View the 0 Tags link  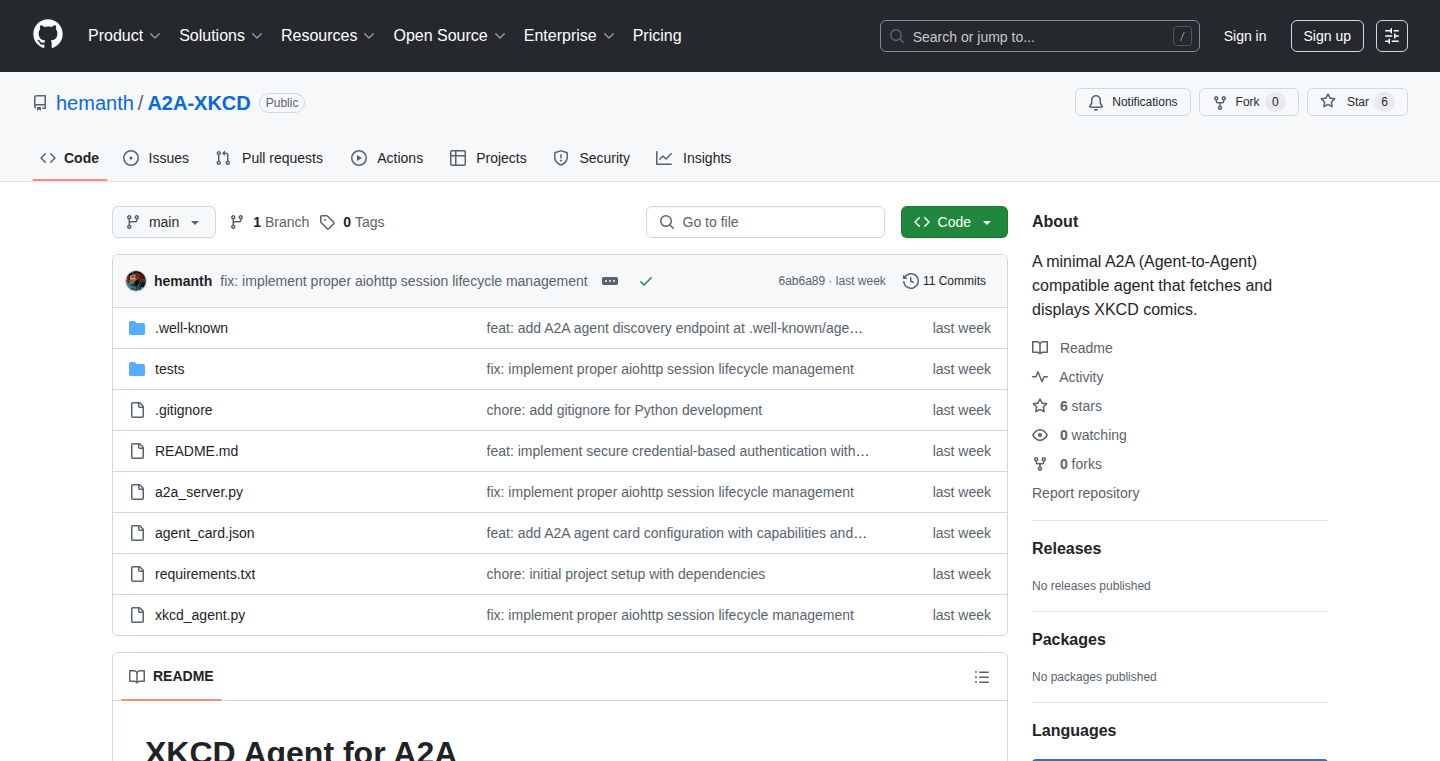click(352, 222)
